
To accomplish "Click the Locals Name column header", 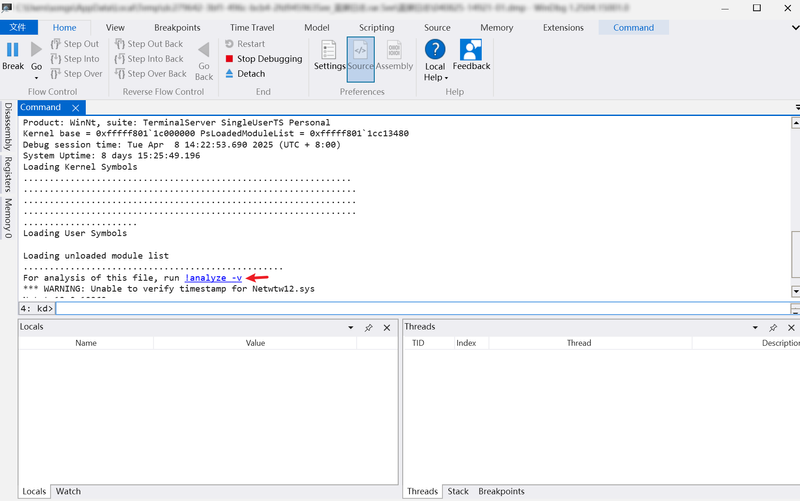I will point(86,343).
